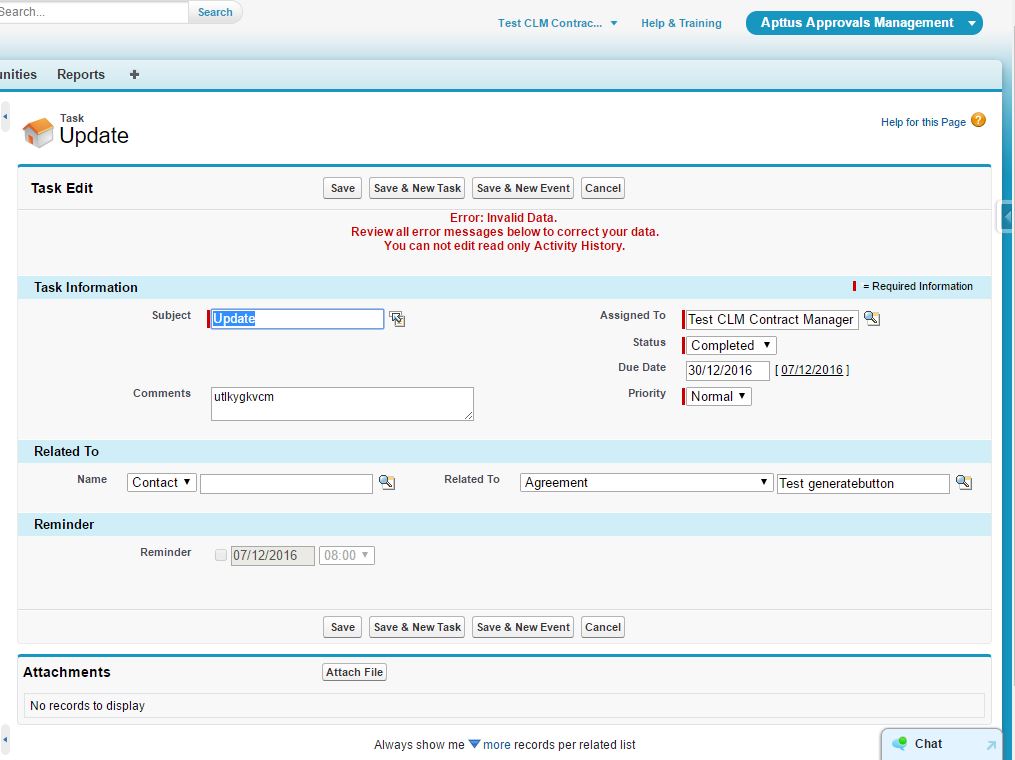This screenshot has height=760, width=1015.
Task: Open the Chat widget icon
Action: (899, 743)
